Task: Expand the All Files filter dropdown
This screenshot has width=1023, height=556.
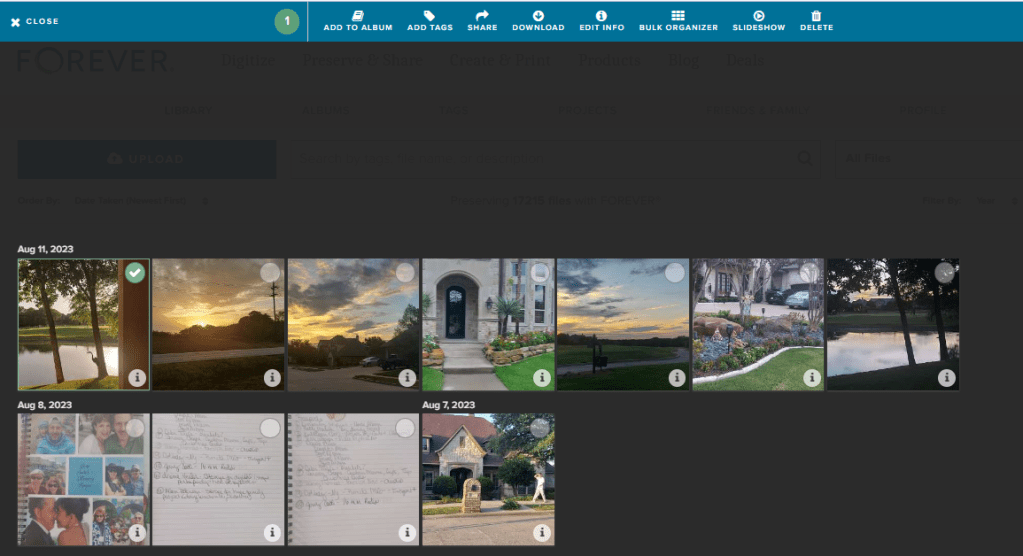Action: click(868, 158)
